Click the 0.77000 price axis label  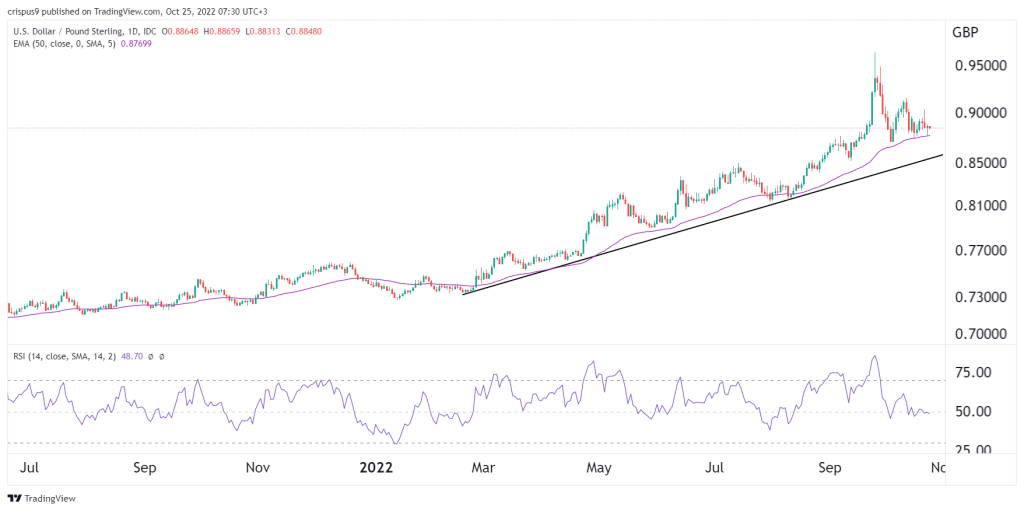[982, 251]
